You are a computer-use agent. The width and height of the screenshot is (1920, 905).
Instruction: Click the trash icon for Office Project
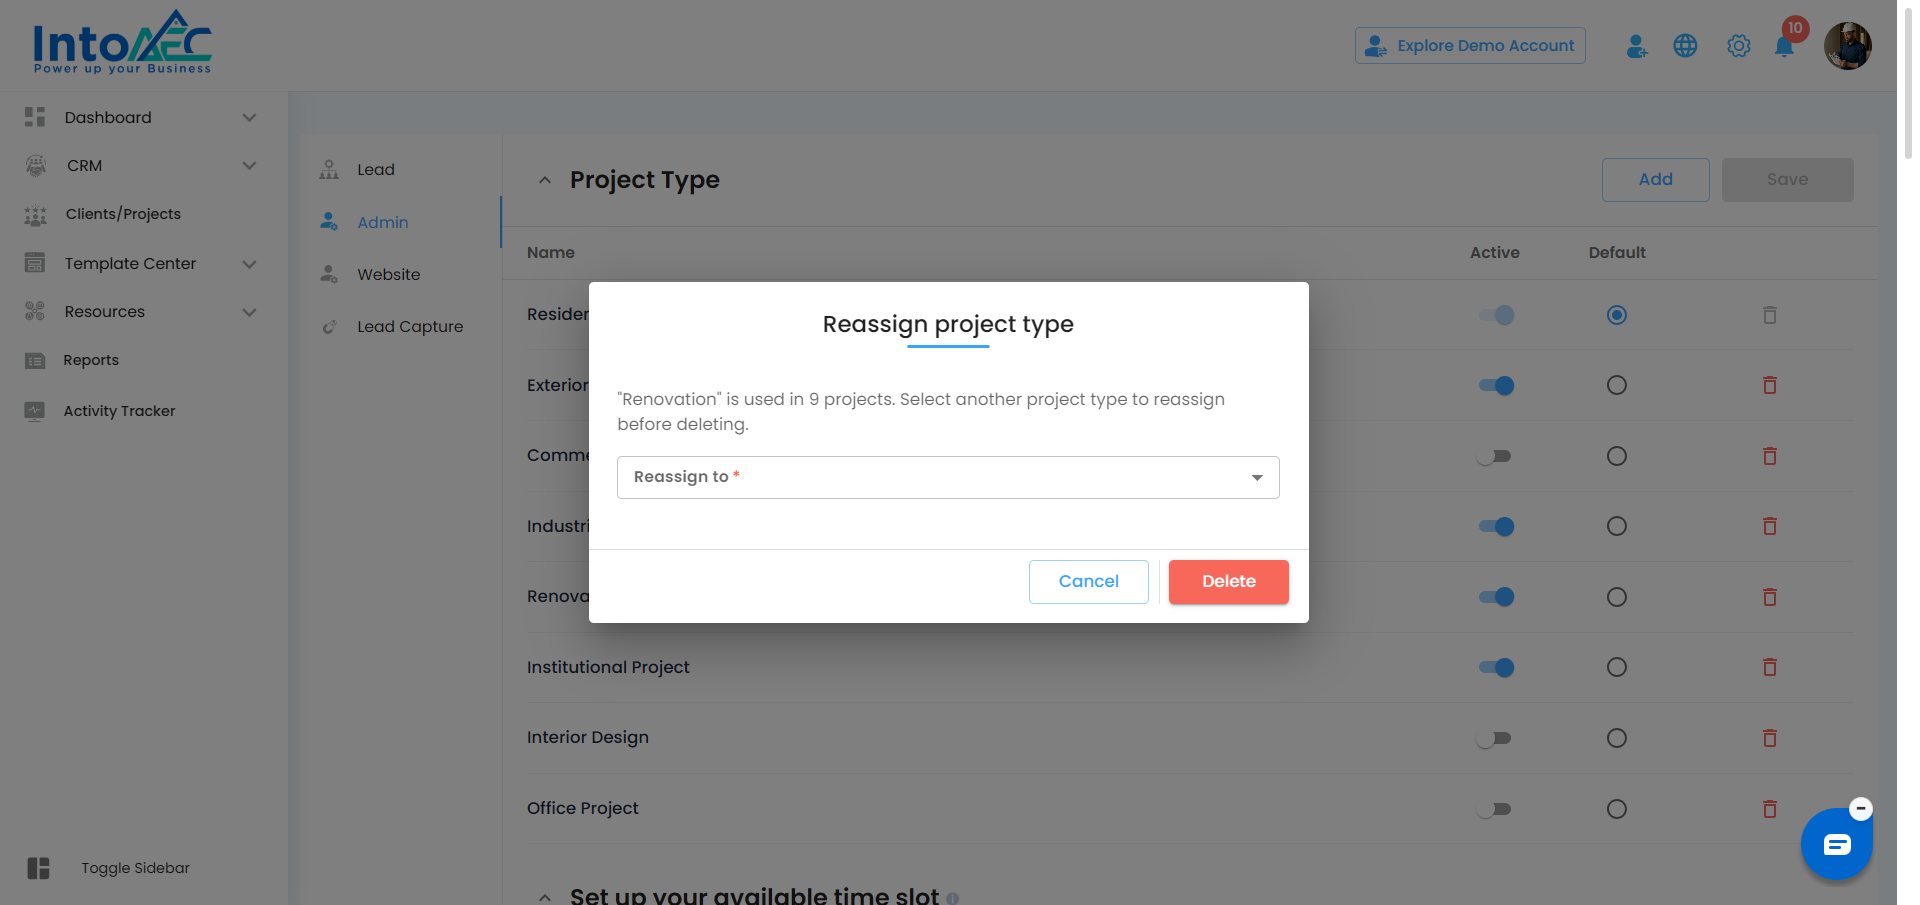[1769, 809]
